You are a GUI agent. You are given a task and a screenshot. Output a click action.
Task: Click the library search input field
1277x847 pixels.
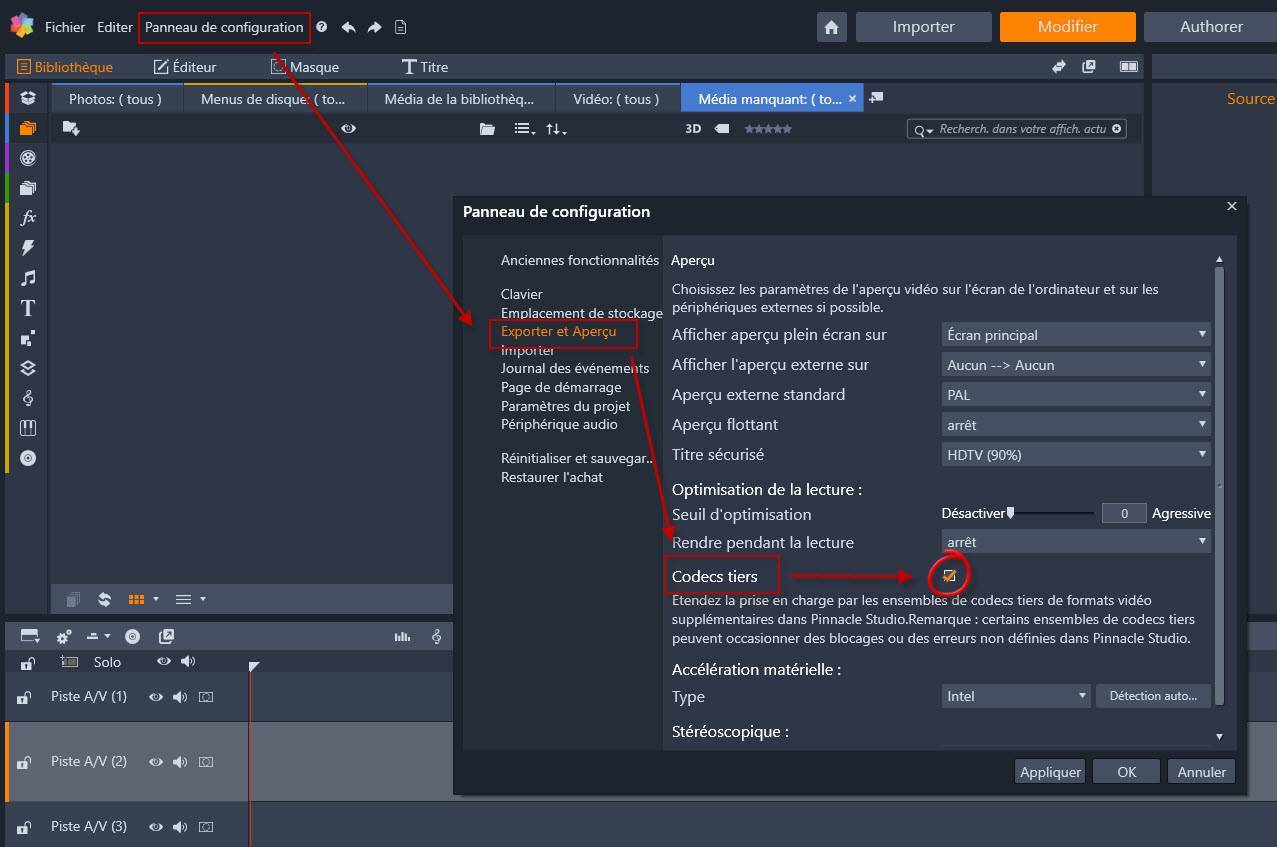[1022, 129]
